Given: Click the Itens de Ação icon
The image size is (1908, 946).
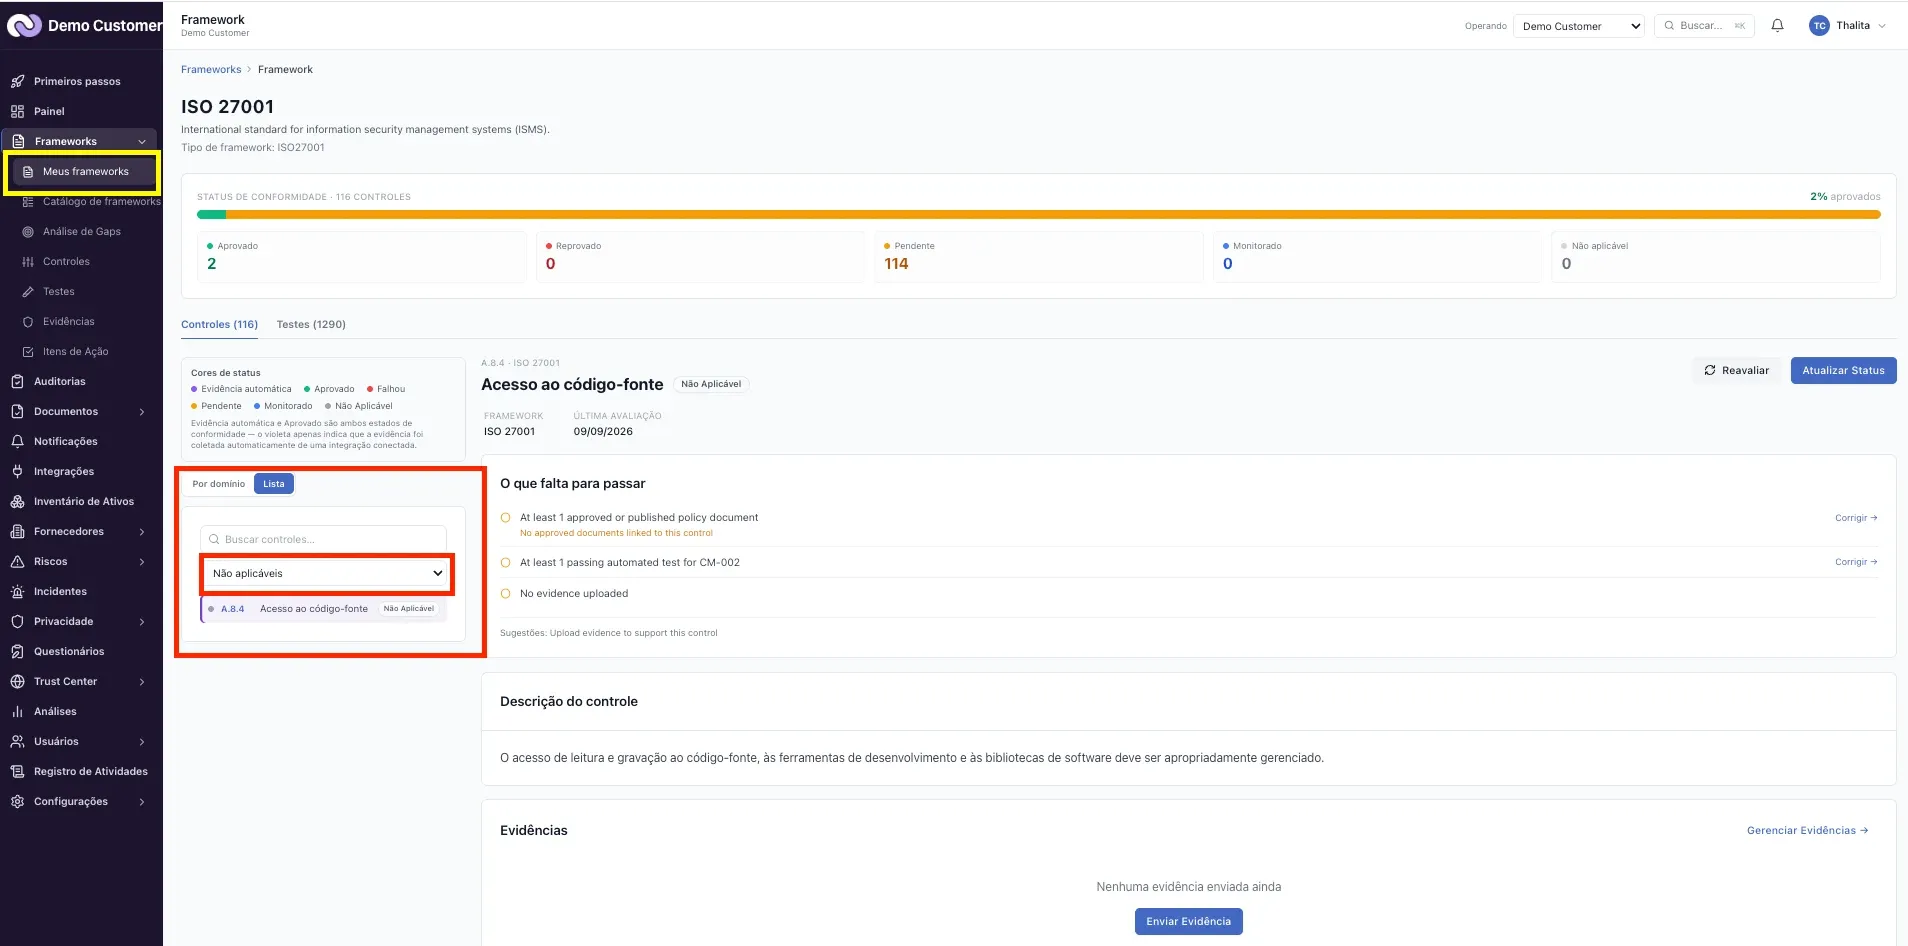Looking at the screenshot, I should (28, 351).
